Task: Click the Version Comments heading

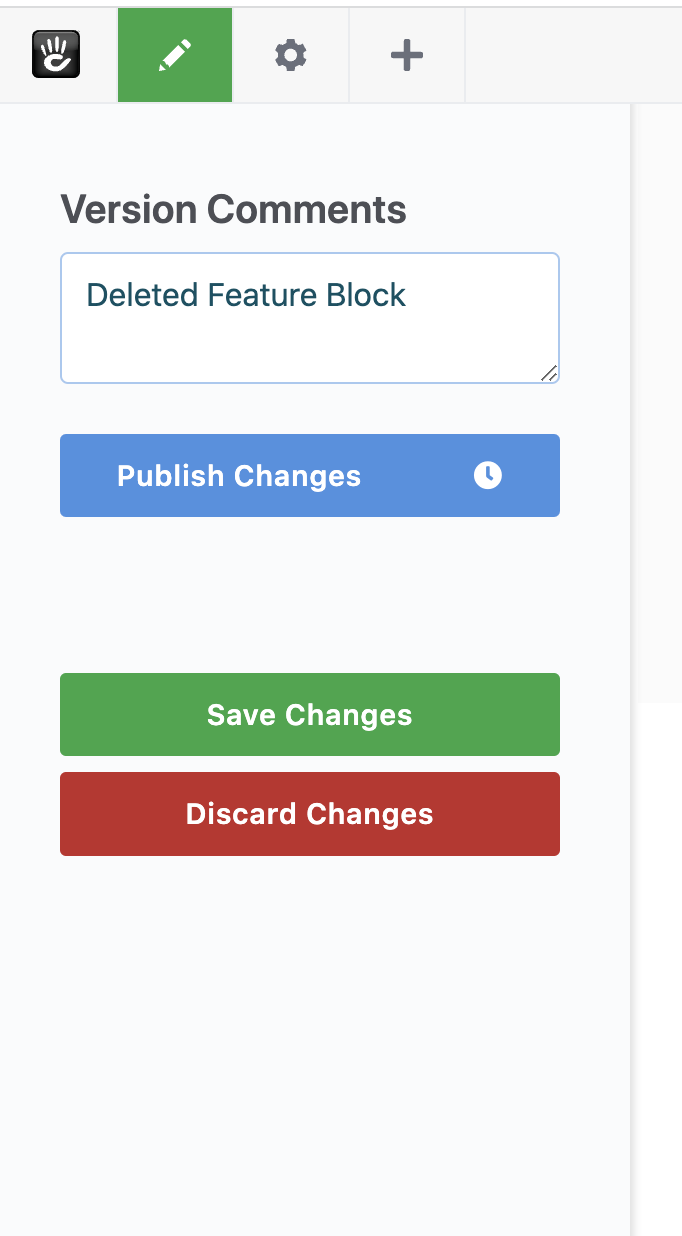Action: coord(234,210)
